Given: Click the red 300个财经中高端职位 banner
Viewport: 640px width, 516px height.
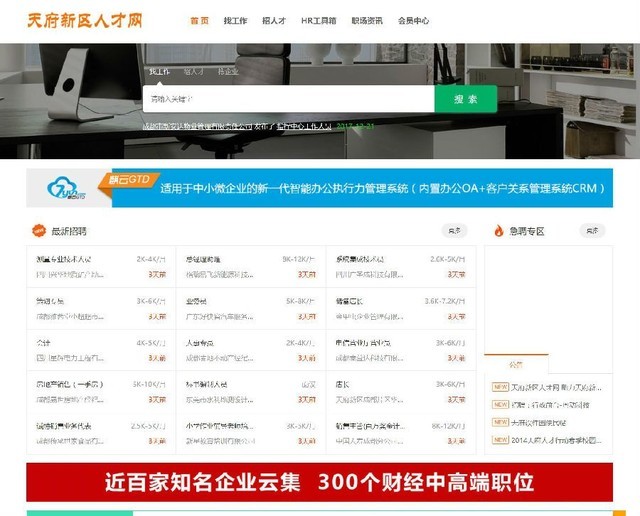Looking at the screenshot, I should pos(319,482).
